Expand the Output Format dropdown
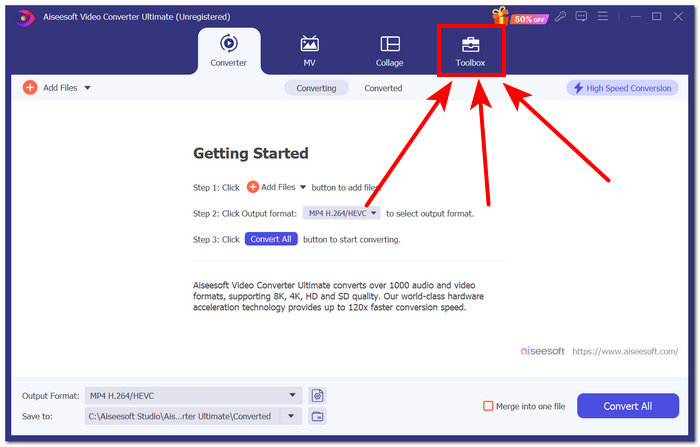The width and height of the screenshot is (700, 447). [293, 396]
